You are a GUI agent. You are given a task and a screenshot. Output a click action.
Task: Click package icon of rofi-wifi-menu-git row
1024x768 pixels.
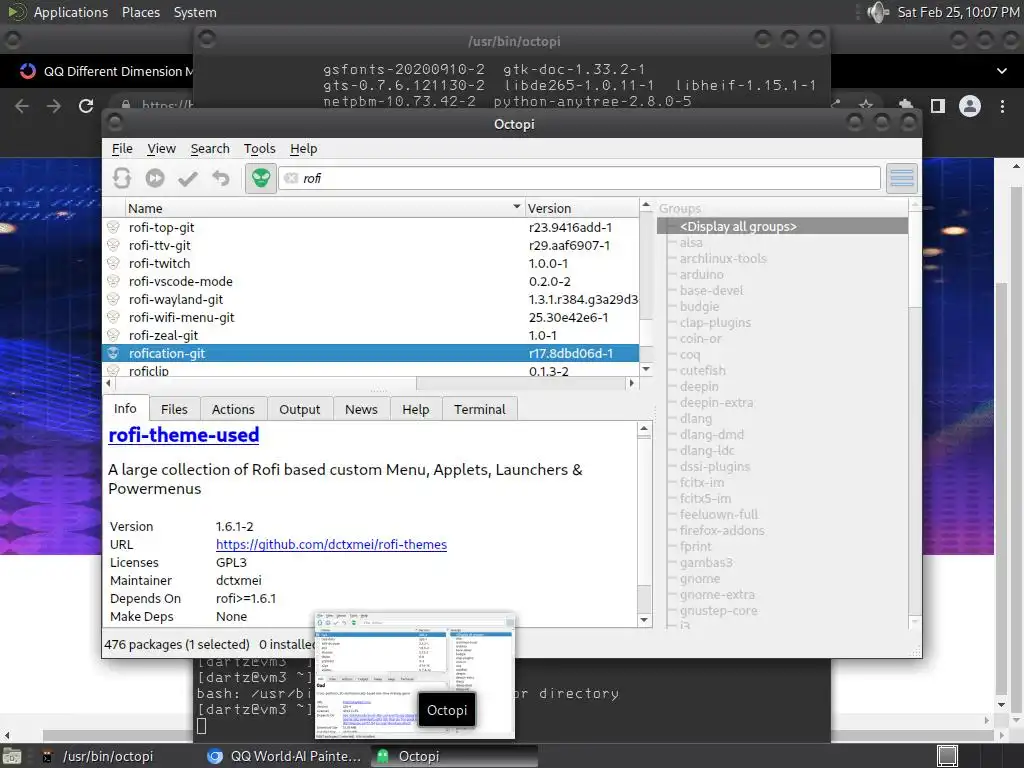114,317
